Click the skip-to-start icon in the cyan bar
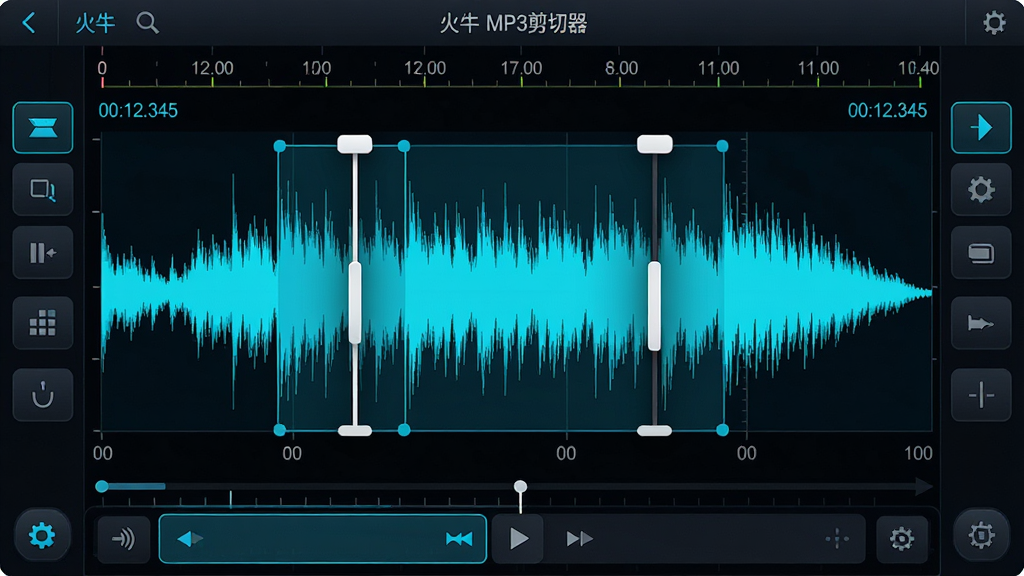Screen dimensions: 1024x576 click(x=458, y=539)
